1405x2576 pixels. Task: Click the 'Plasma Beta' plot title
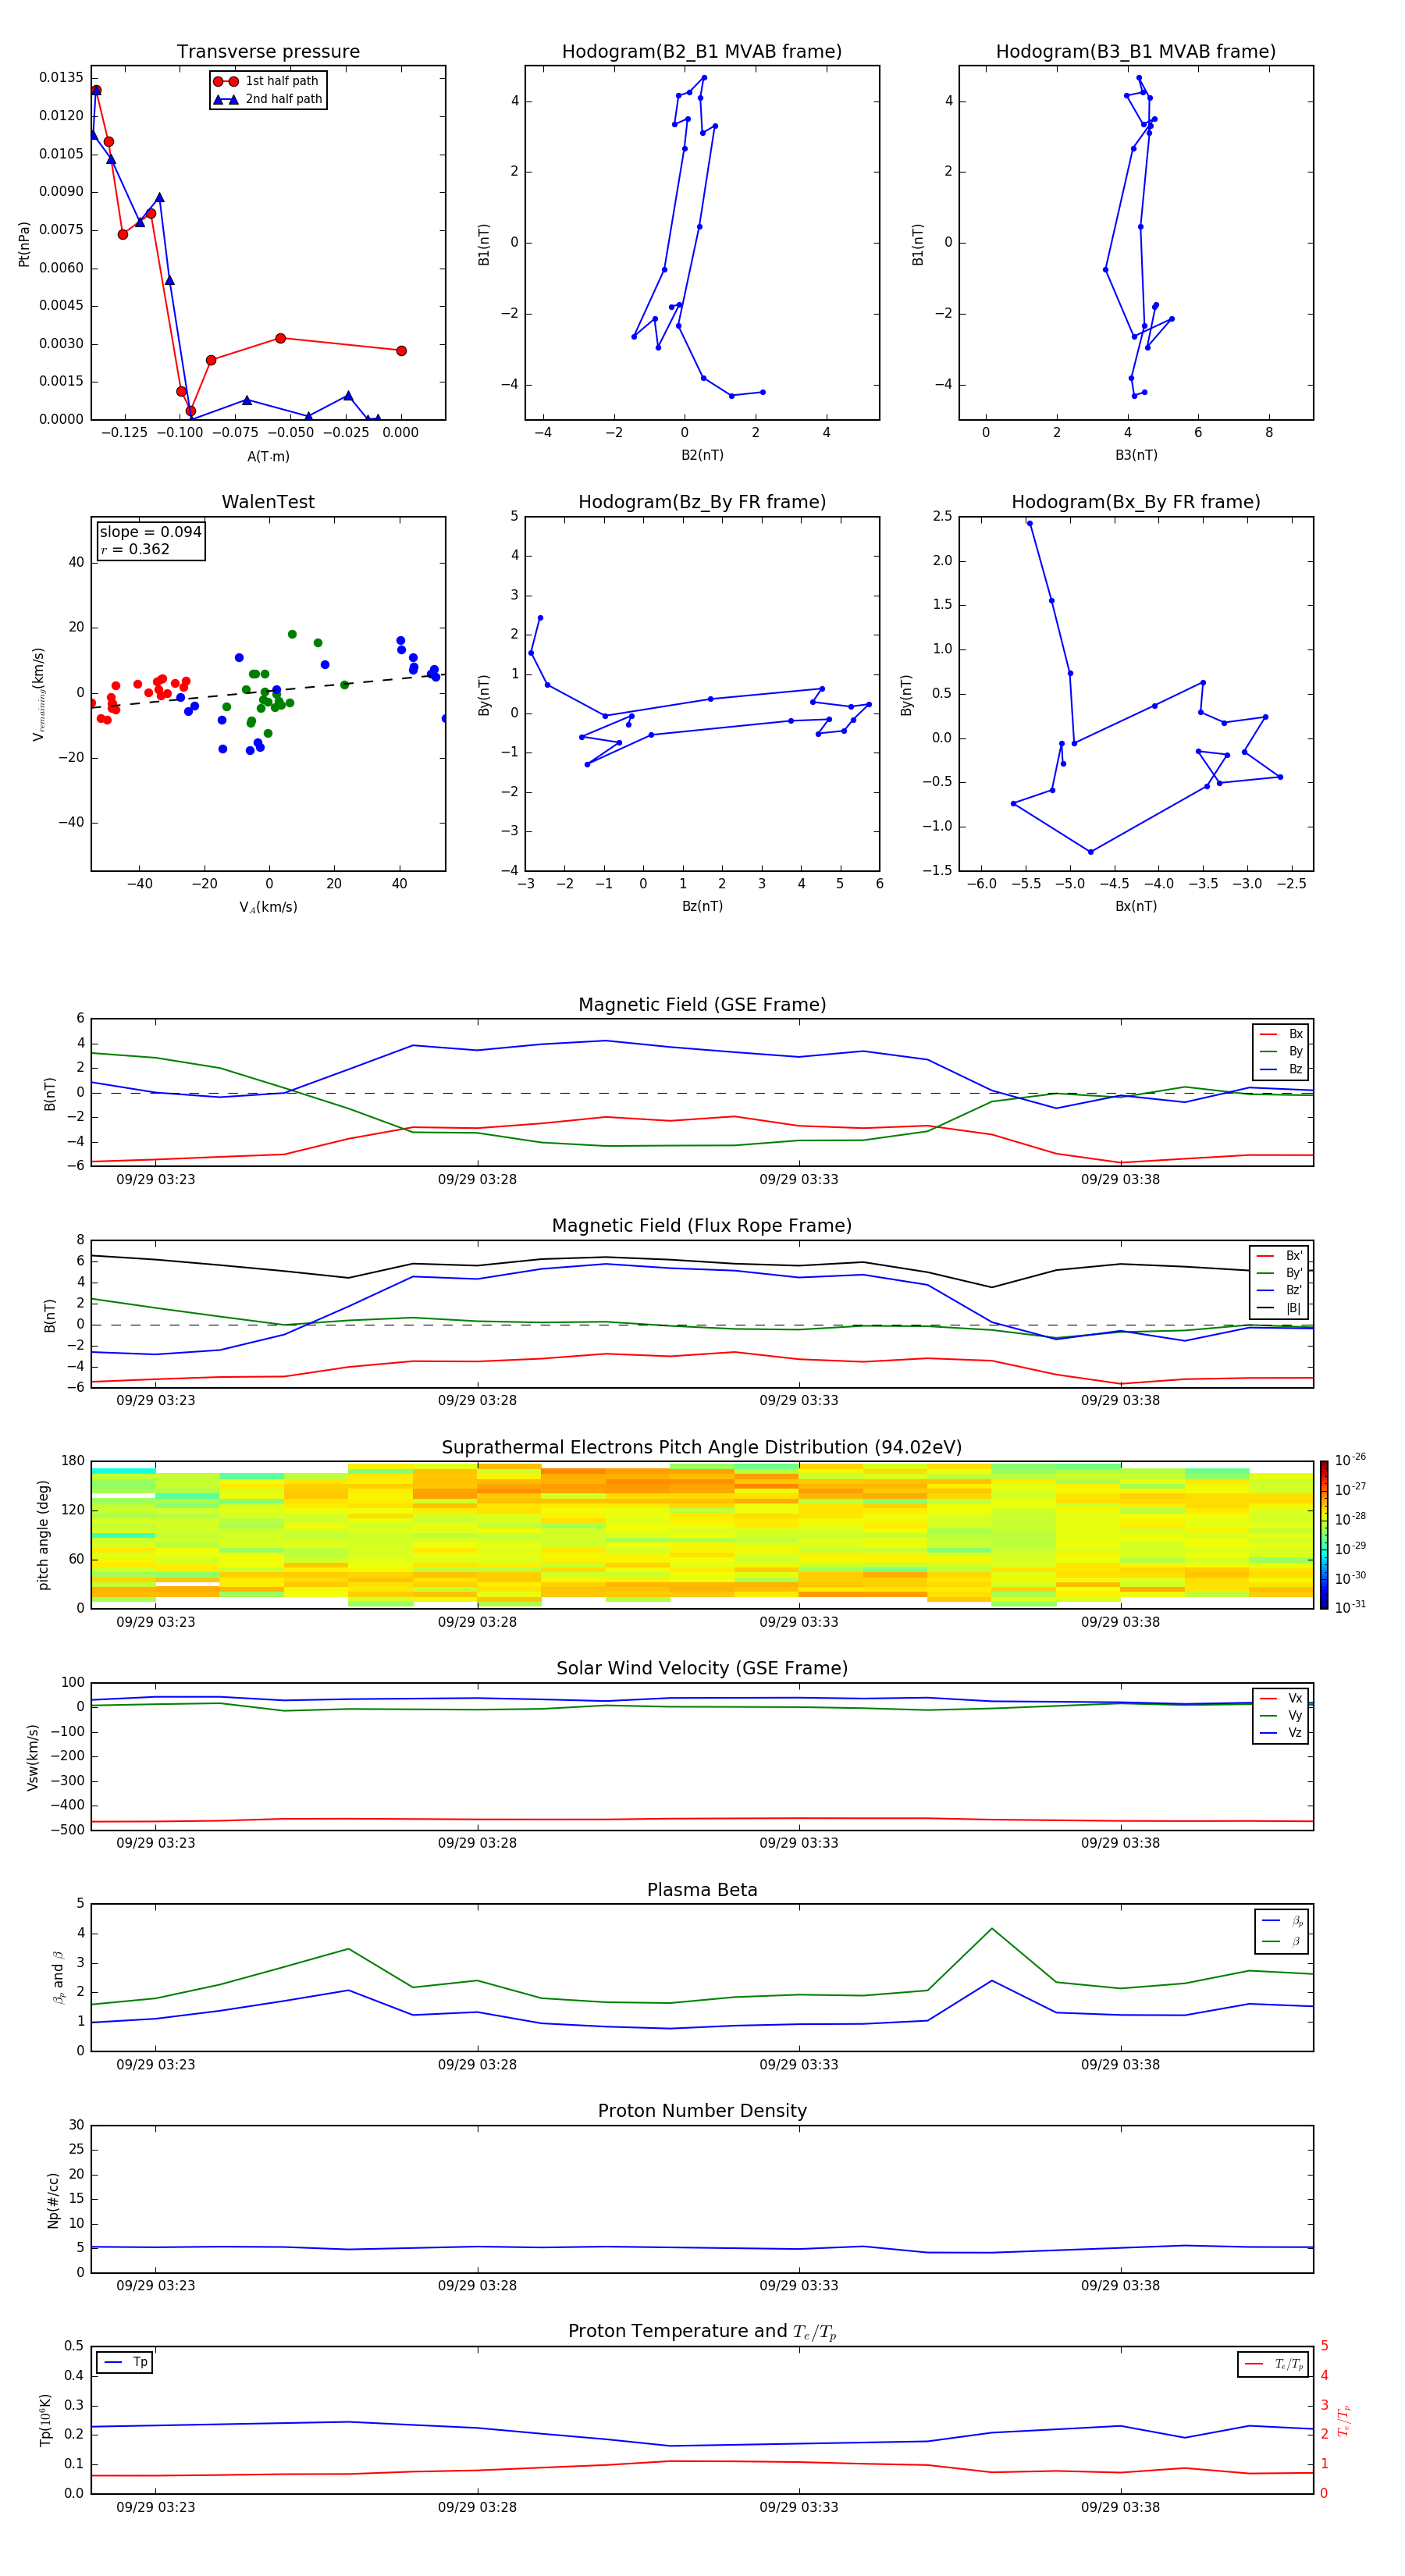coord(702,1890)
